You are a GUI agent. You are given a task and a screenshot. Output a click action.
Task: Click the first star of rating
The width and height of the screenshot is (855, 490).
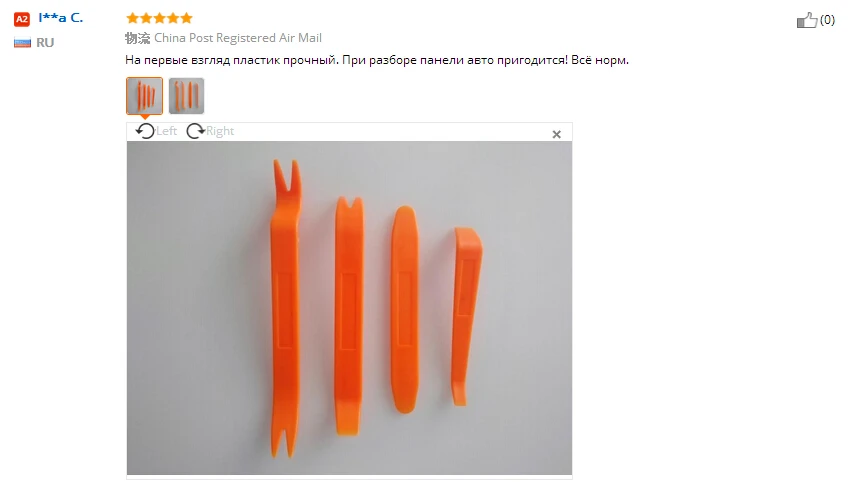(133, 18)
